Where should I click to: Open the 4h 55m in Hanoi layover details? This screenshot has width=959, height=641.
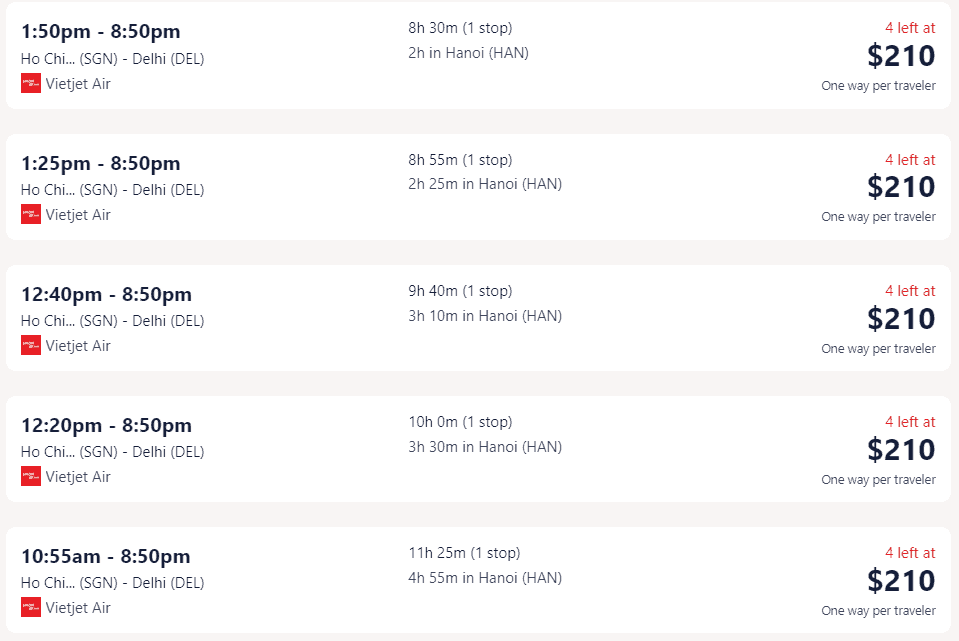tap(485, 578)
